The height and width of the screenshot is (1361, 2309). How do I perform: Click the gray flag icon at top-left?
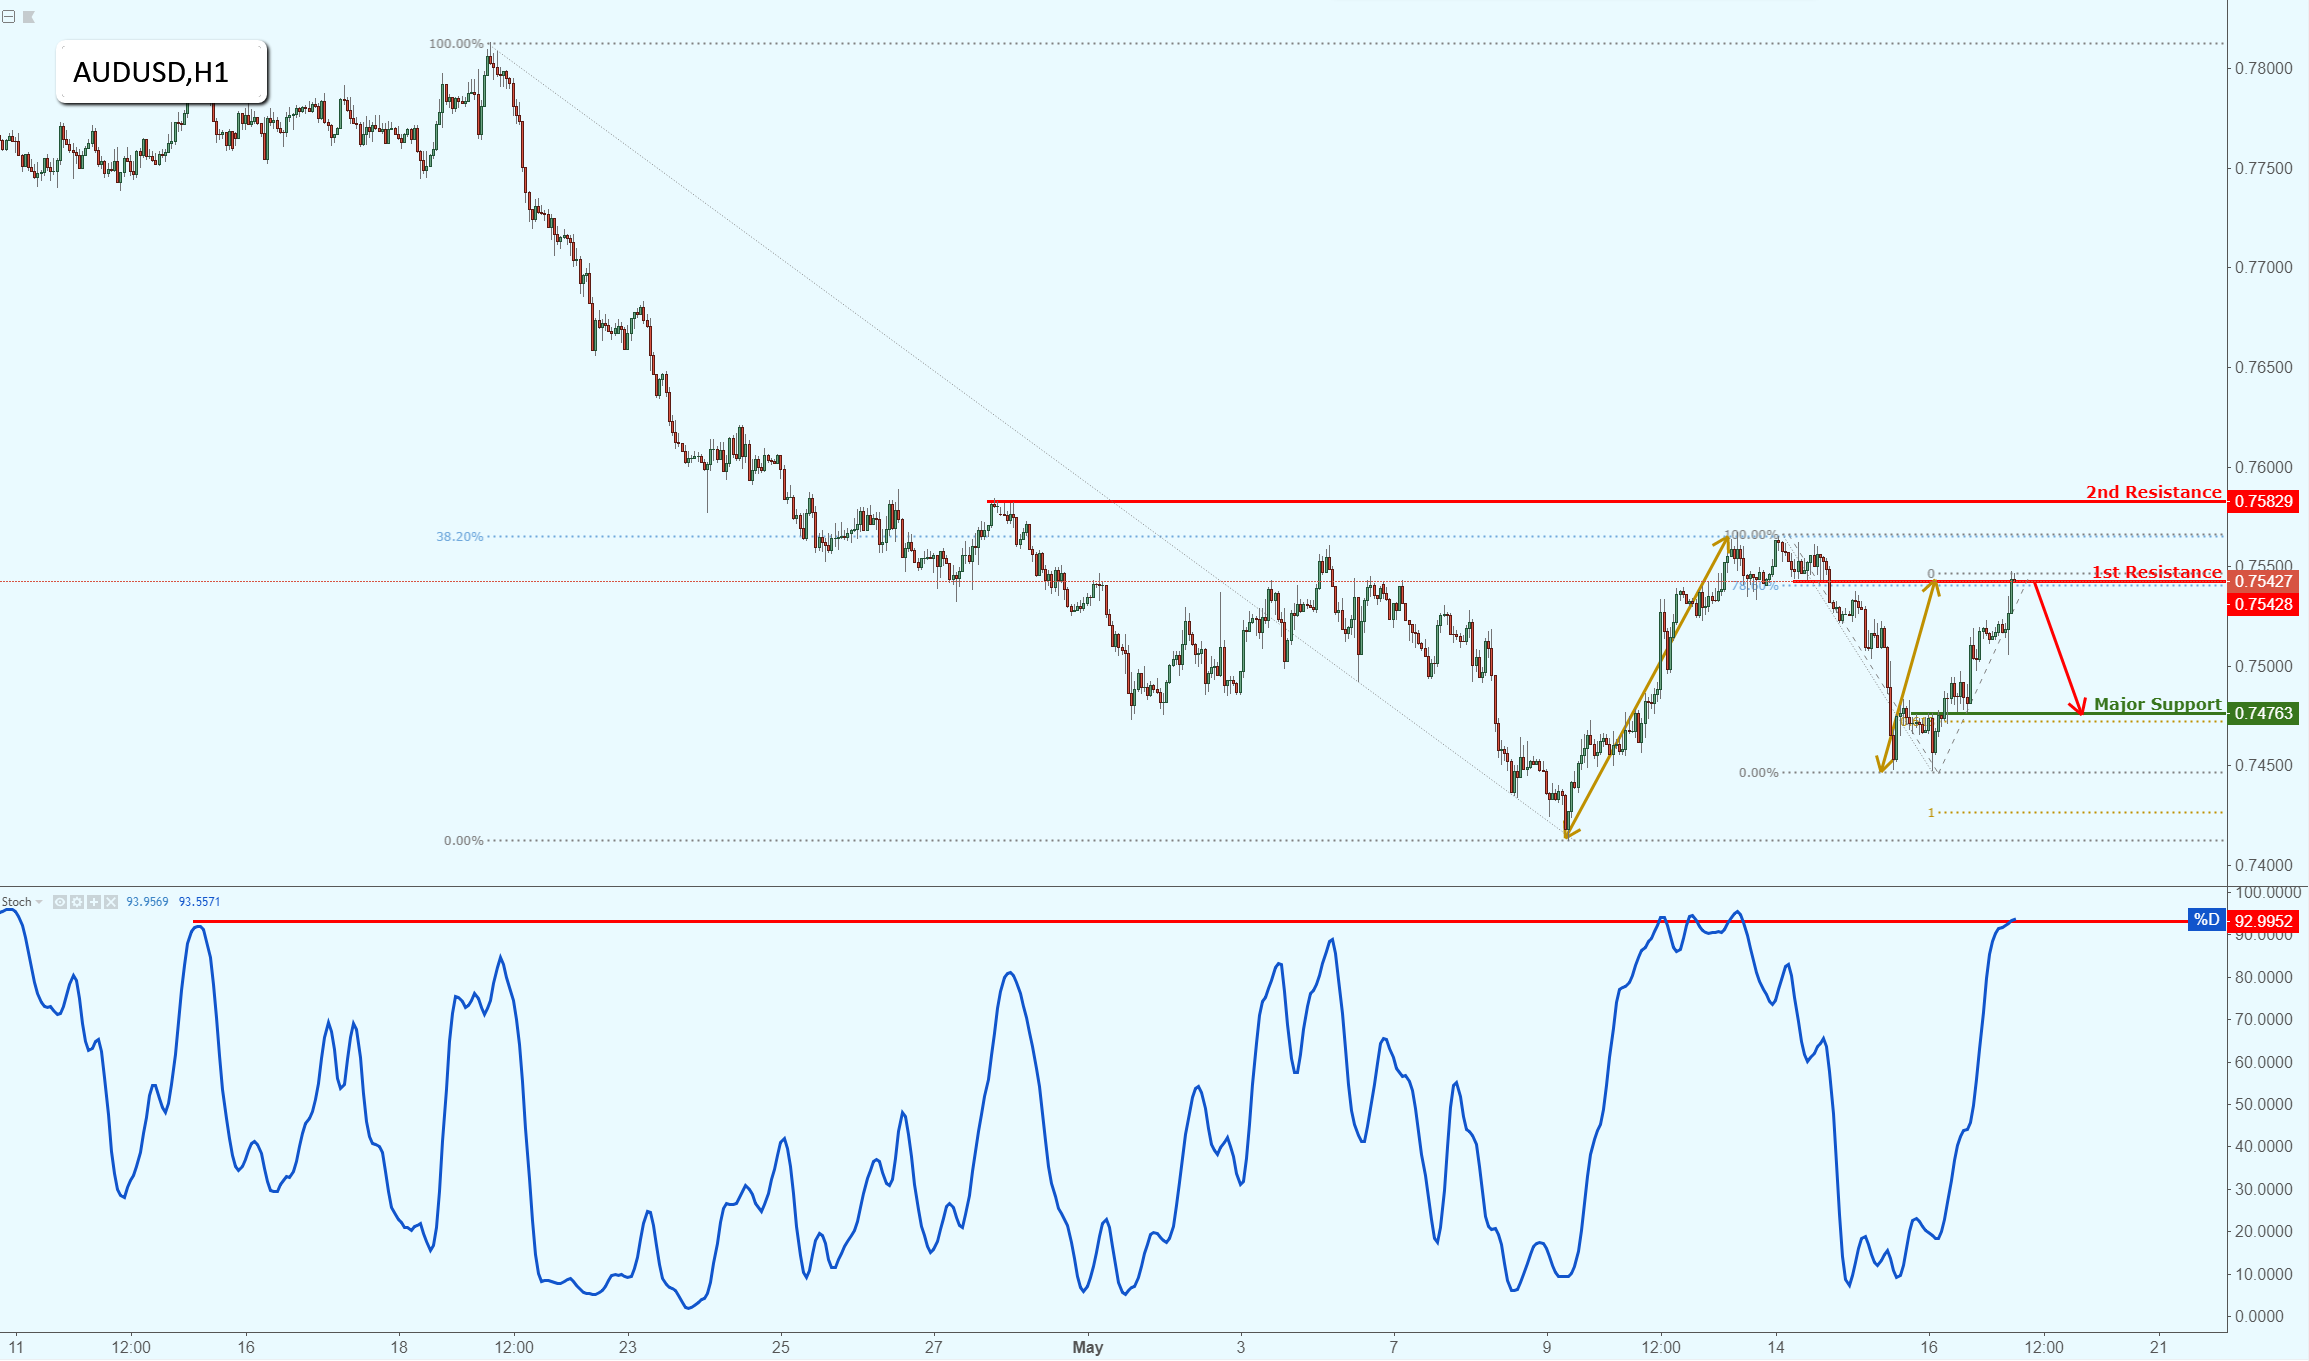[29, 17]
